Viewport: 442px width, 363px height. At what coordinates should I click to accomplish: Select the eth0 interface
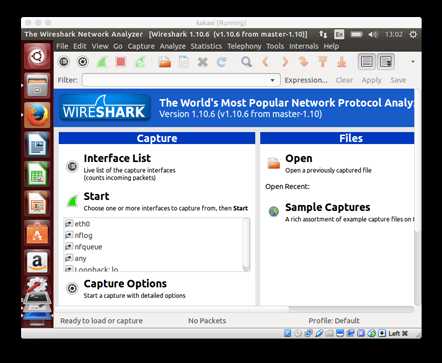click(82, 224)
